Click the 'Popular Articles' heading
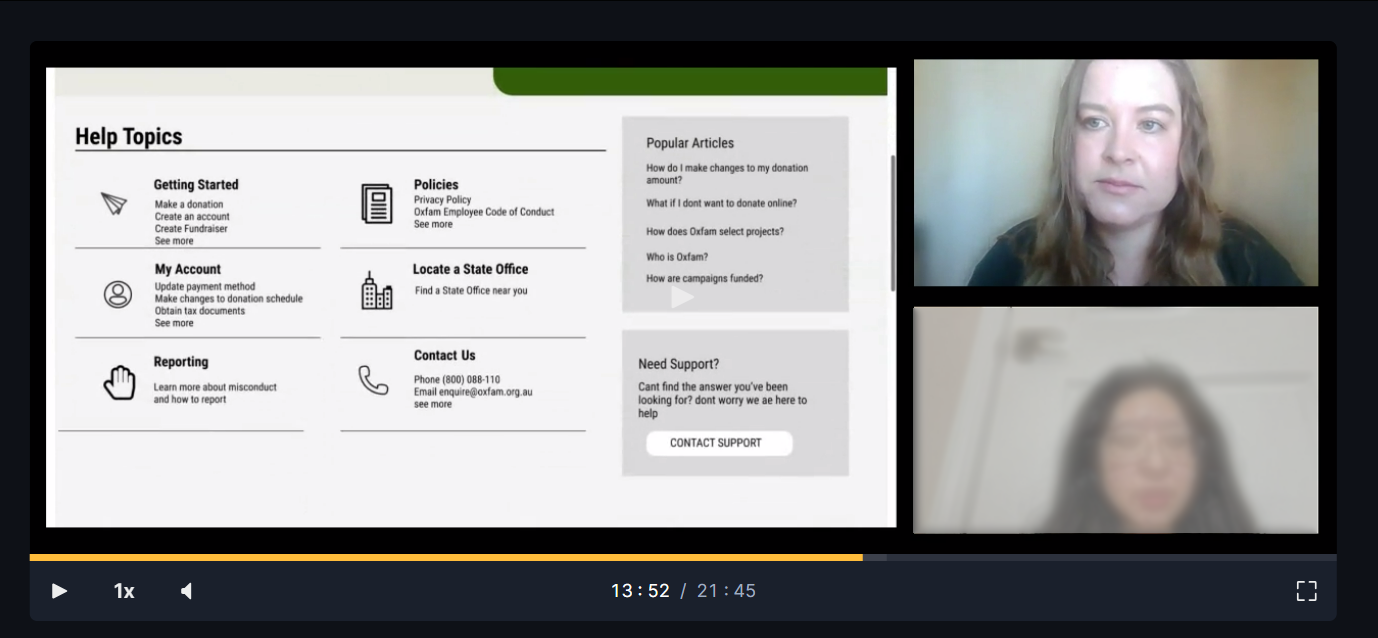 690,143
